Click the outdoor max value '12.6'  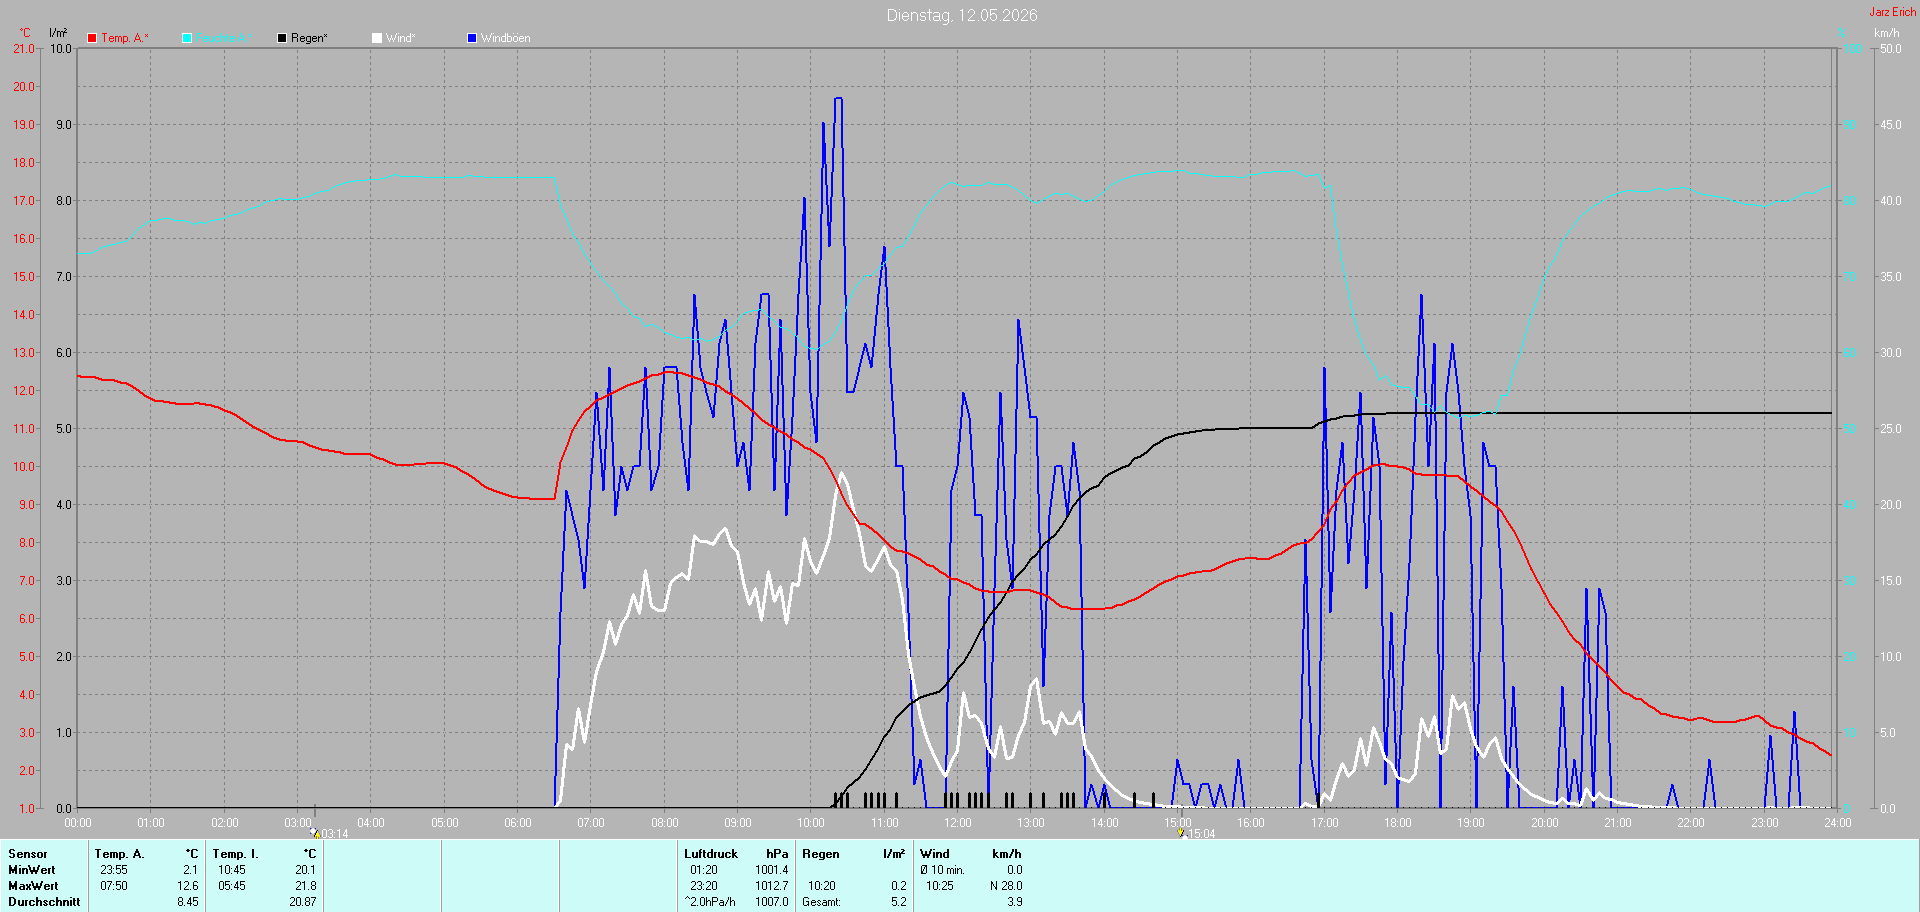click(188, 886)
